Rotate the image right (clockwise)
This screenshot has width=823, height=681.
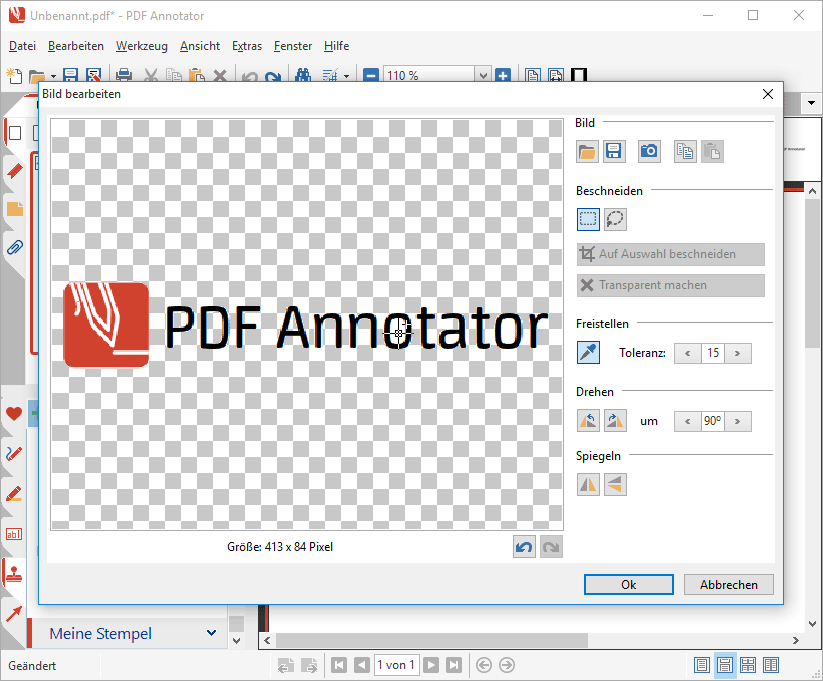[615, 421]
